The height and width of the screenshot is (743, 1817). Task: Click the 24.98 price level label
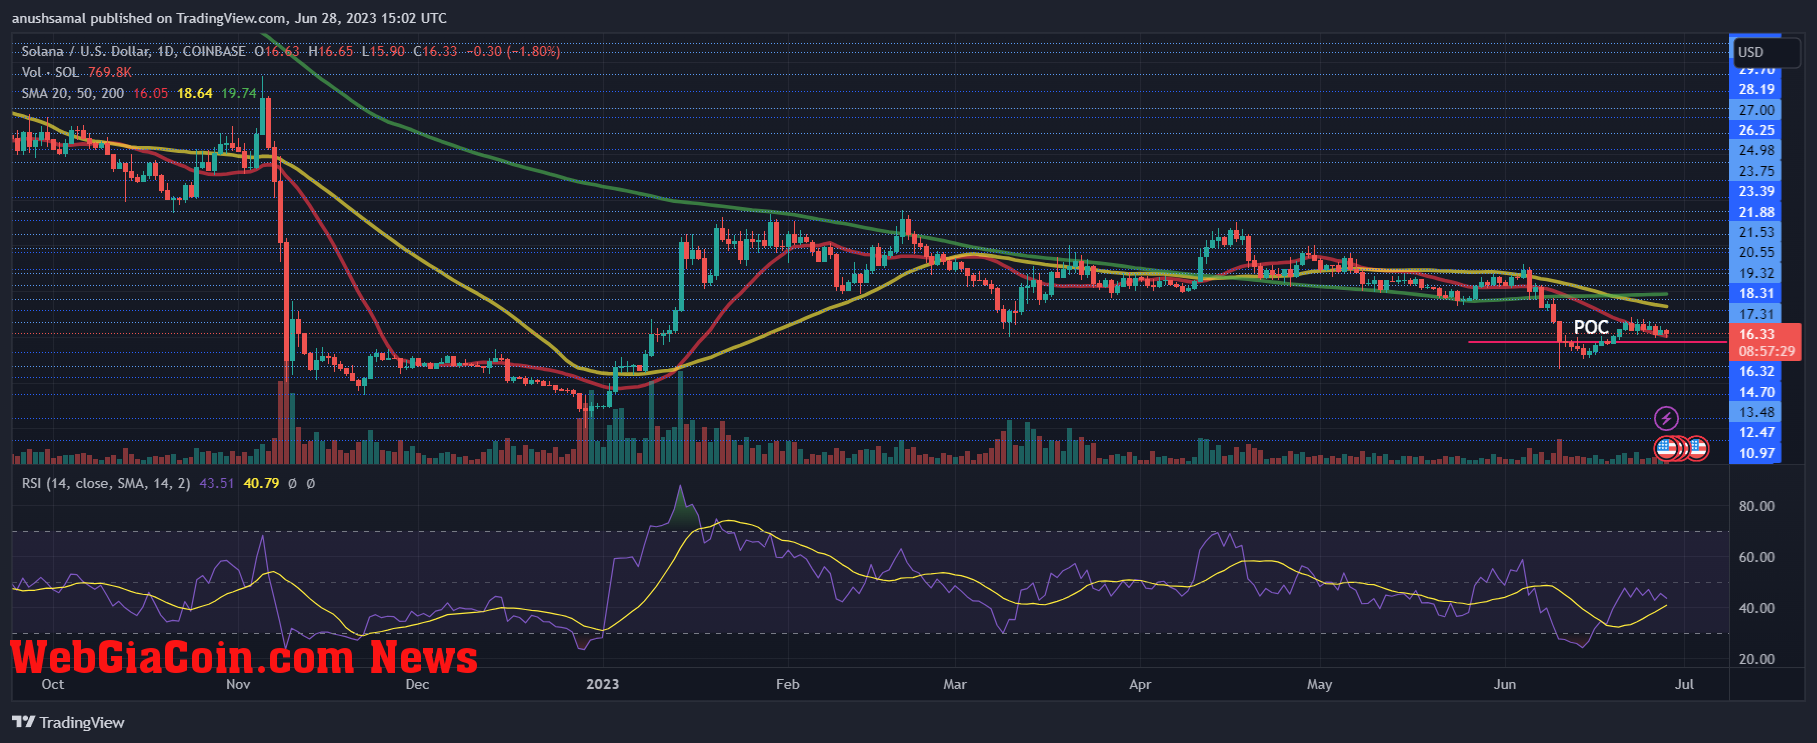click(1757, 150)
